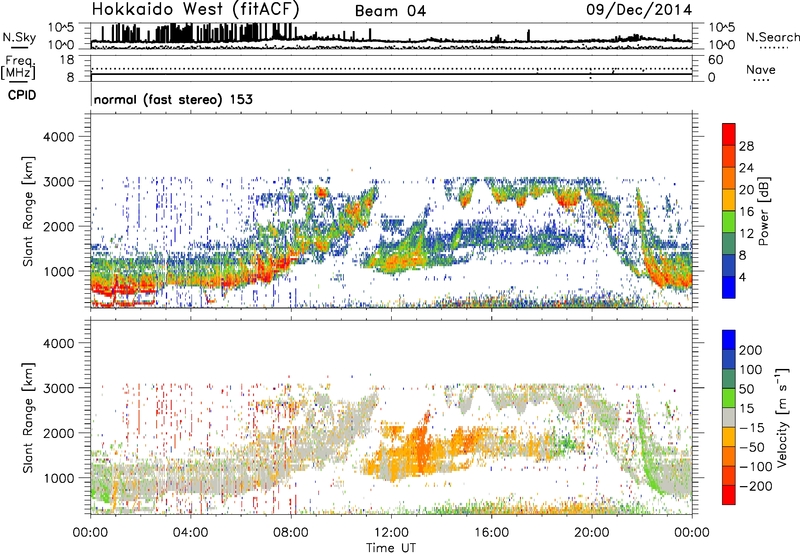
Task: Select the 'CPID' row label
Action: [x=22, y=95]
